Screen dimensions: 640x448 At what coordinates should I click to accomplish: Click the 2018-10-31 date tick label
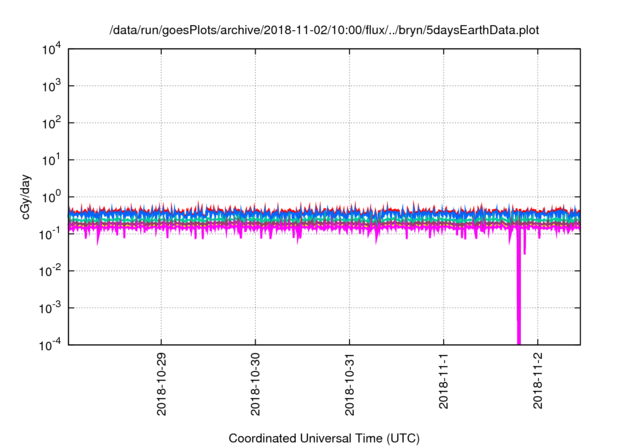[350, 384]
